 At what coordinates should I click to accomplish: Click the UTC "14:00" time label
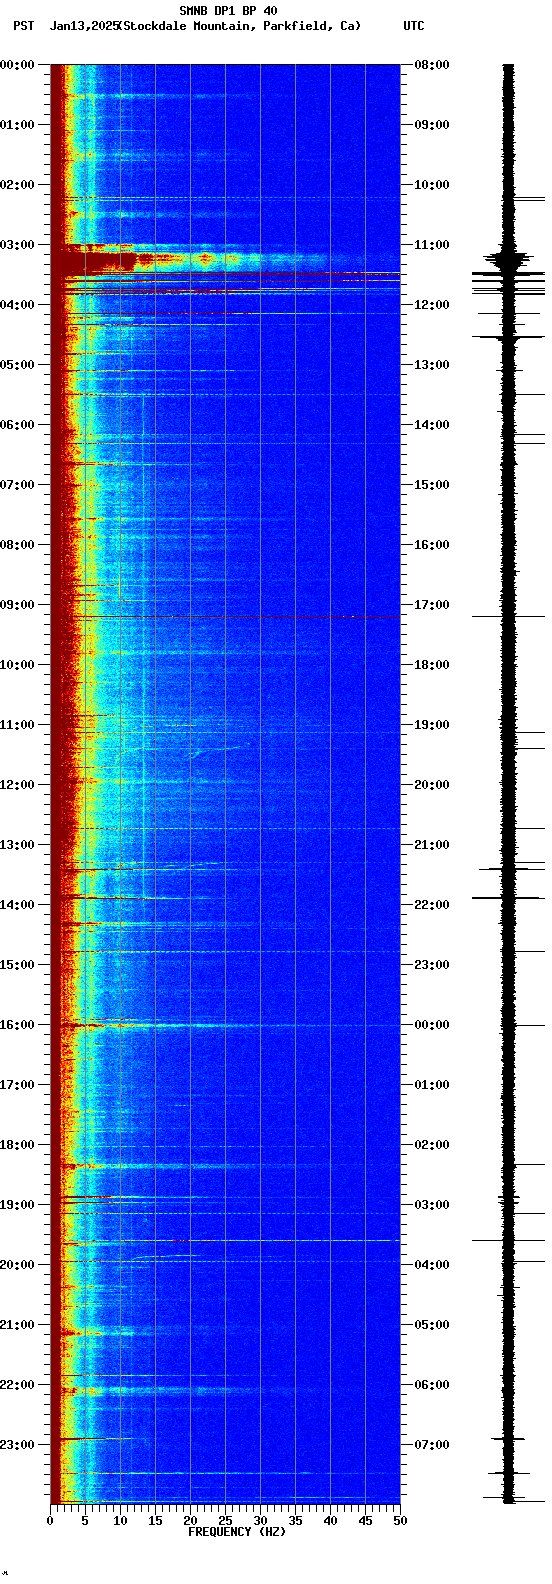click(432, 425)
